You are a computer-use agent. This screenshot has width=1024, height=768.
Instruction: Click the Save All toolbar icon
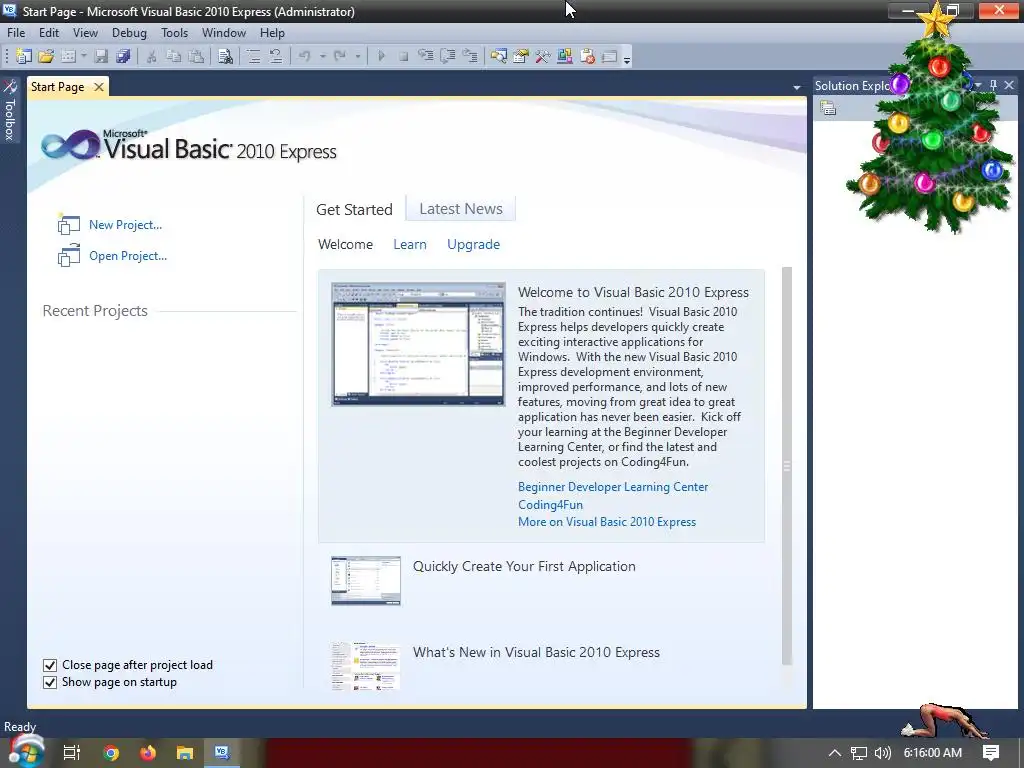[123, 56]
